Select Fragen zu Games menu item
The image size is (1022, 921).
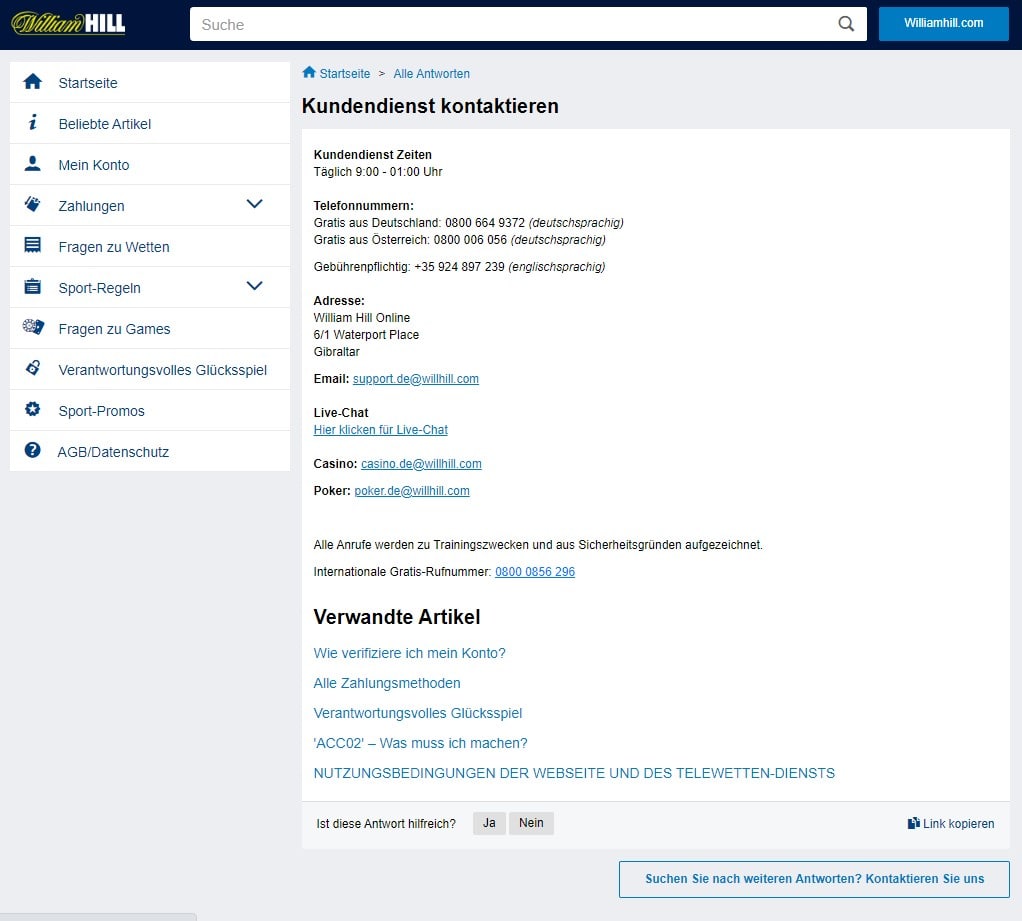(x=150, y=329)
